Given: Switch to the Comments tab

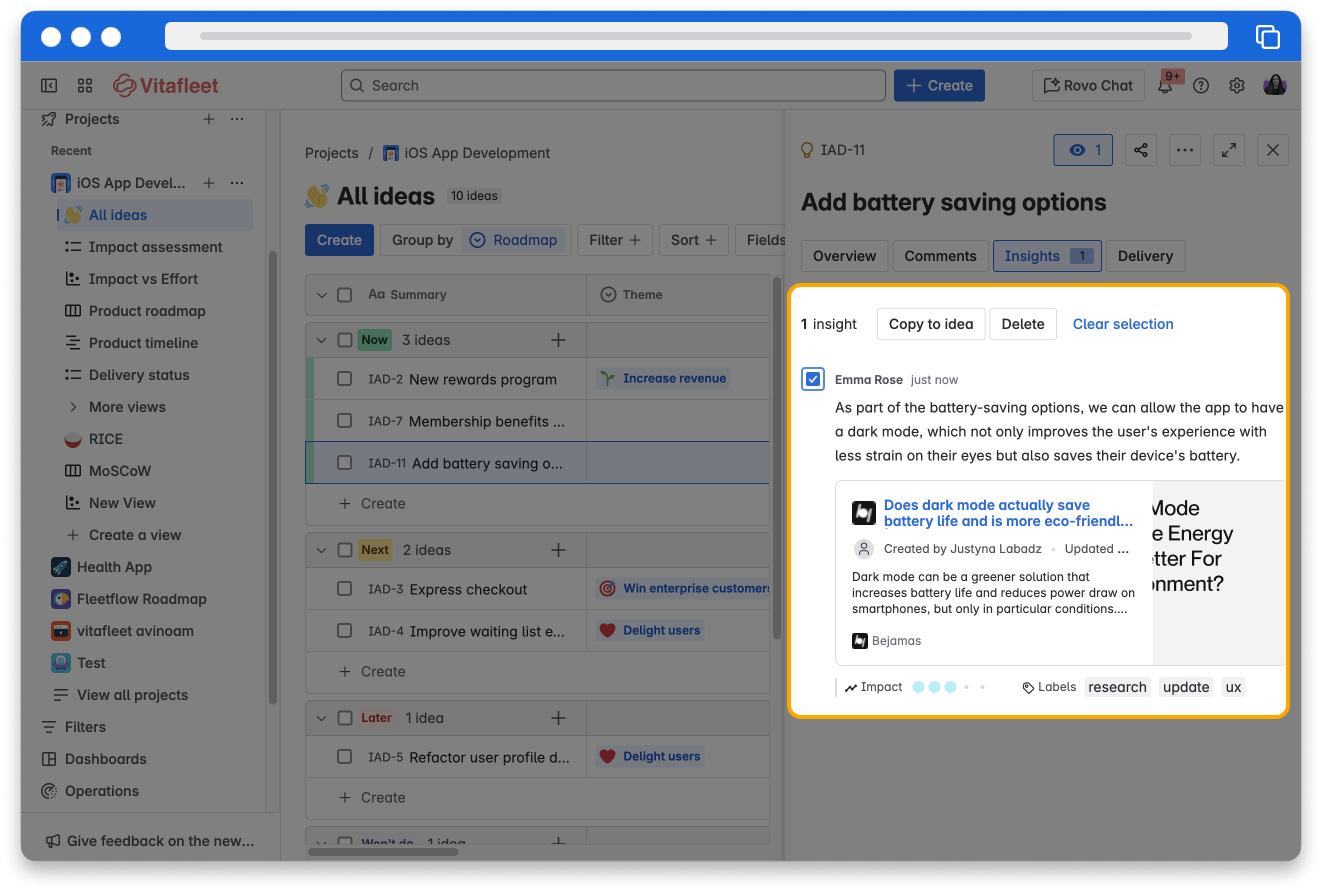Looking at the screenshot, I should (941, 256).
